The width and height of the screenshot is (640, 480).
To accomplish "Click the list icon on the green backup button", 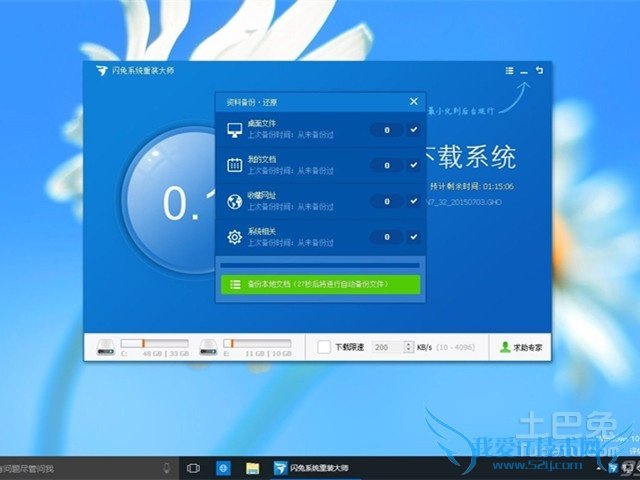I will (x=235, y=284).
